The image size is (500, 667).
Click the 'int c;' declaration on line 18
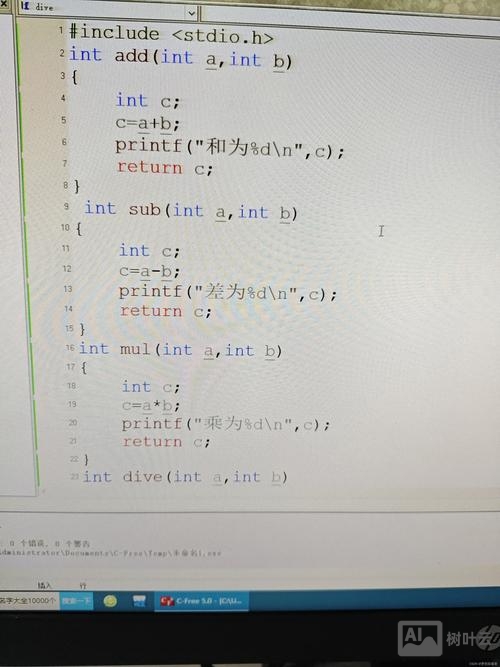[x=151, y=387]
